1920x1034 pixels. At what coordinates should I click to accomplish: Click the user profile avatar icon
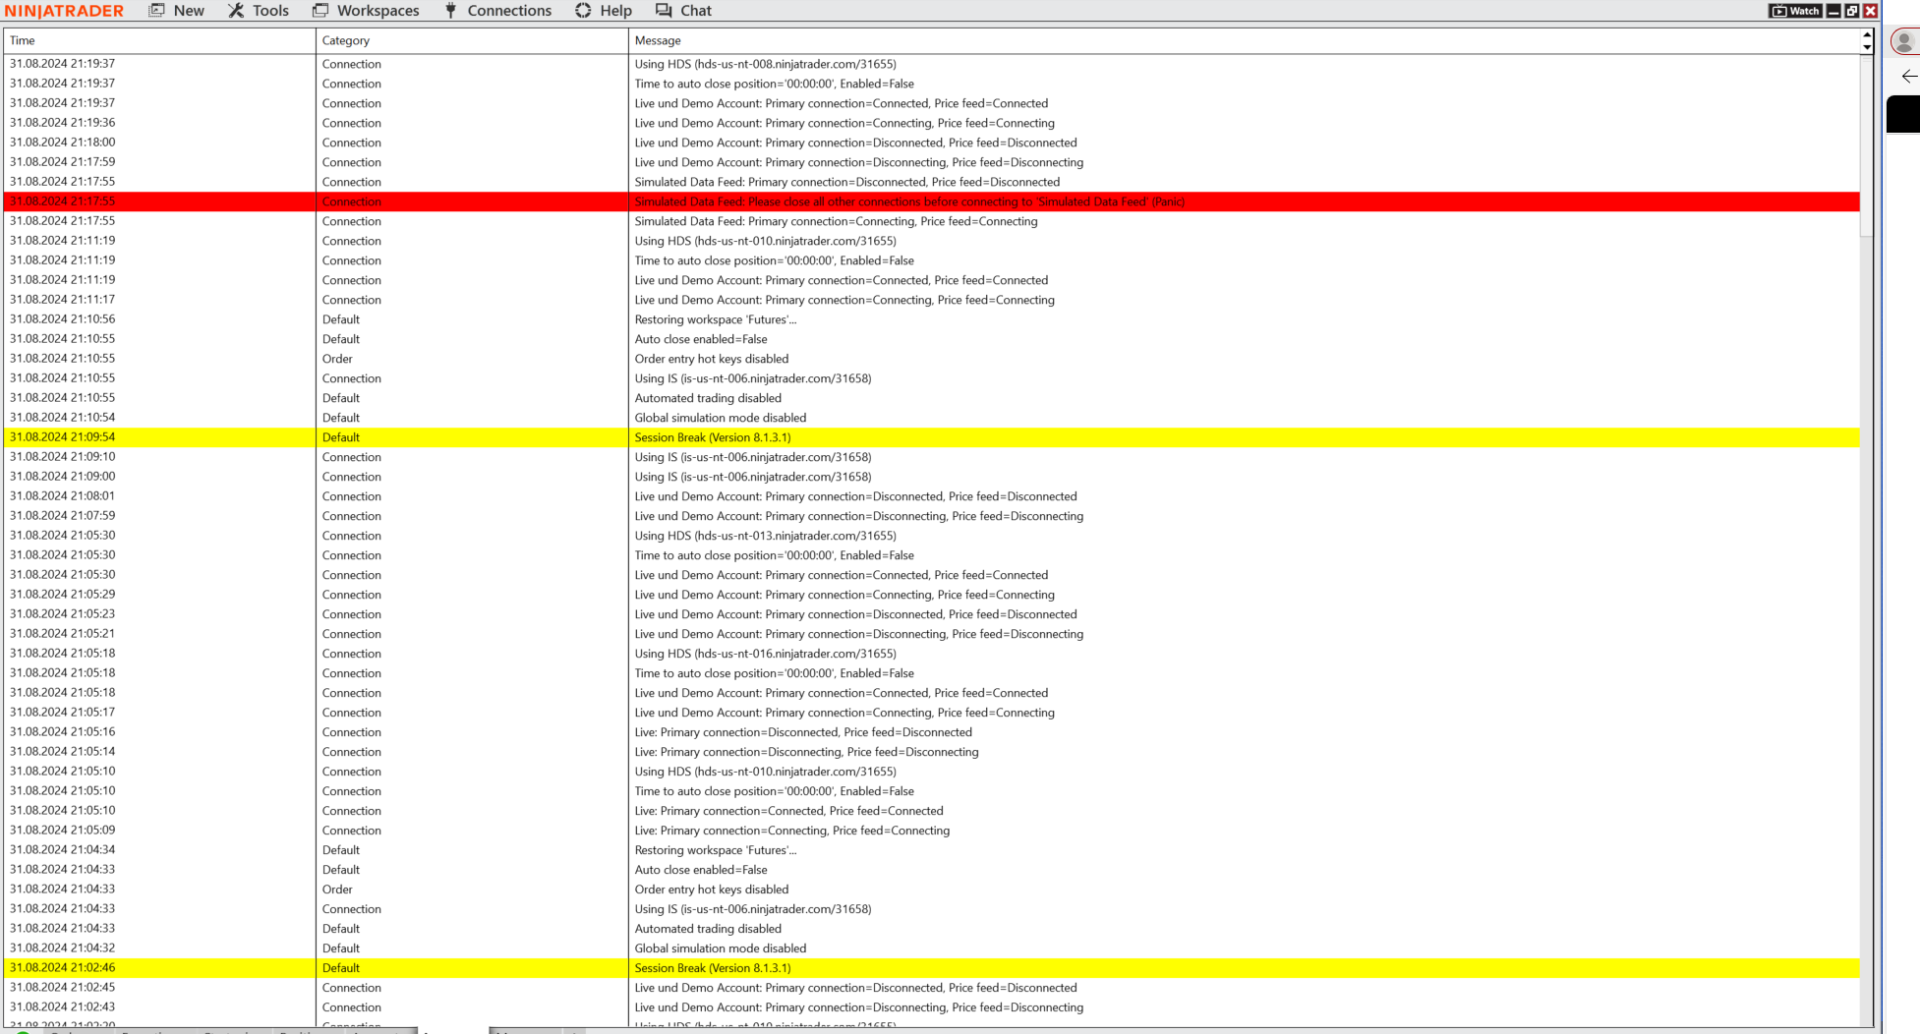pyautogui.click(x=1903, y=42)
